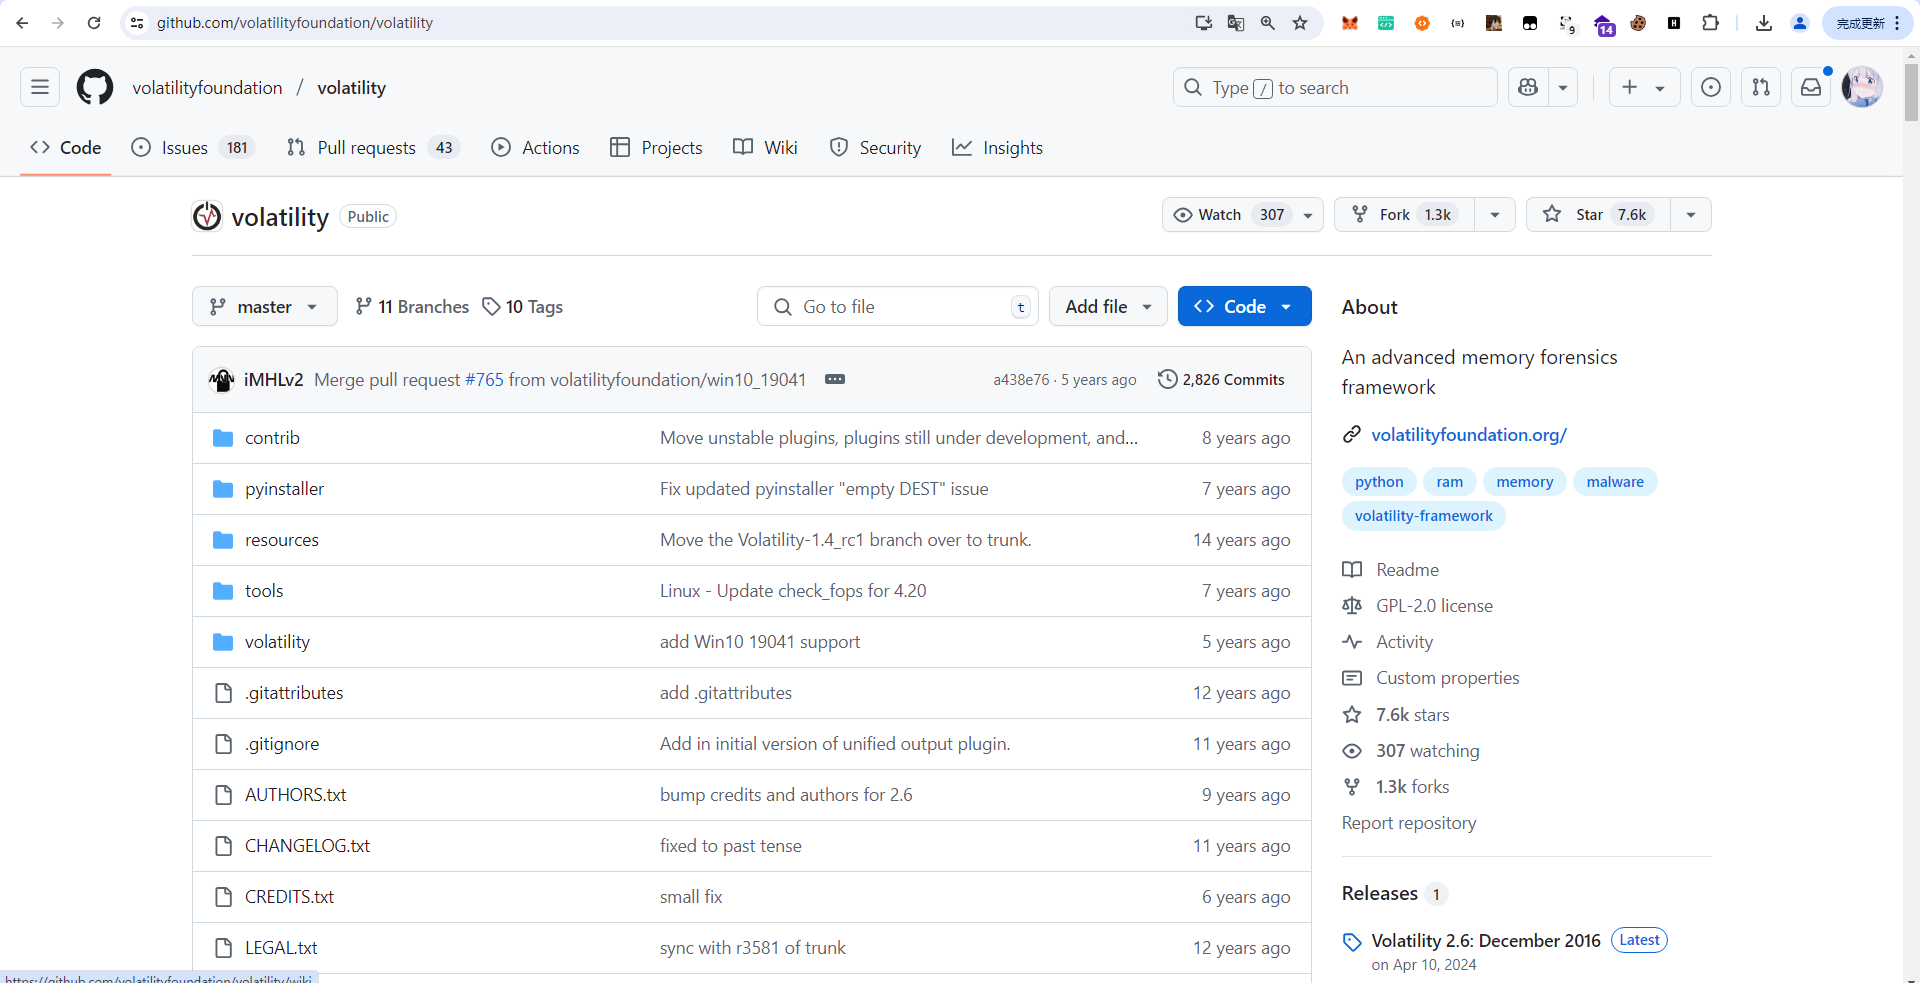Open notifications inbox icon
This screenshot has width=1920, height=983.
[x=1810, y=87]
